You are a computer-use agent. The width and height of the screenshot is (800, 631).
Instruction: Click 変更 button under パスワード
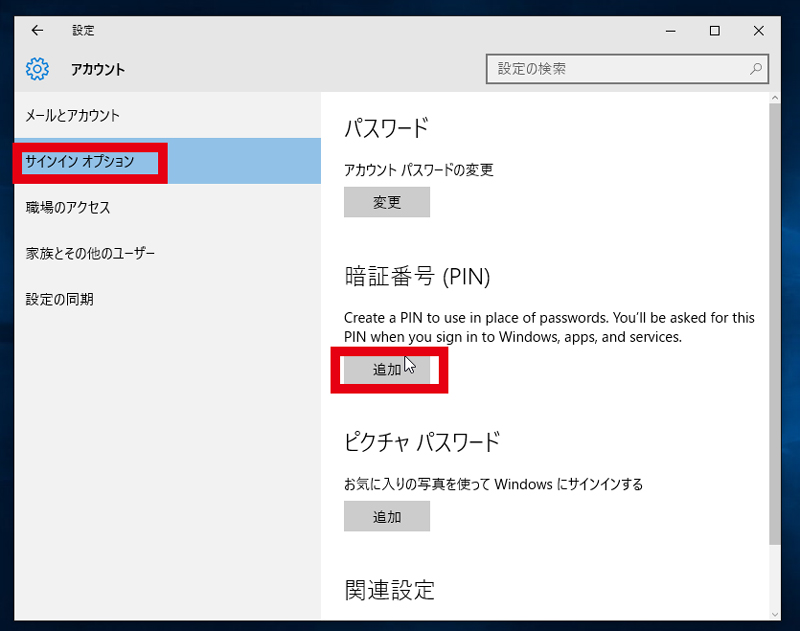click(387, 202)
